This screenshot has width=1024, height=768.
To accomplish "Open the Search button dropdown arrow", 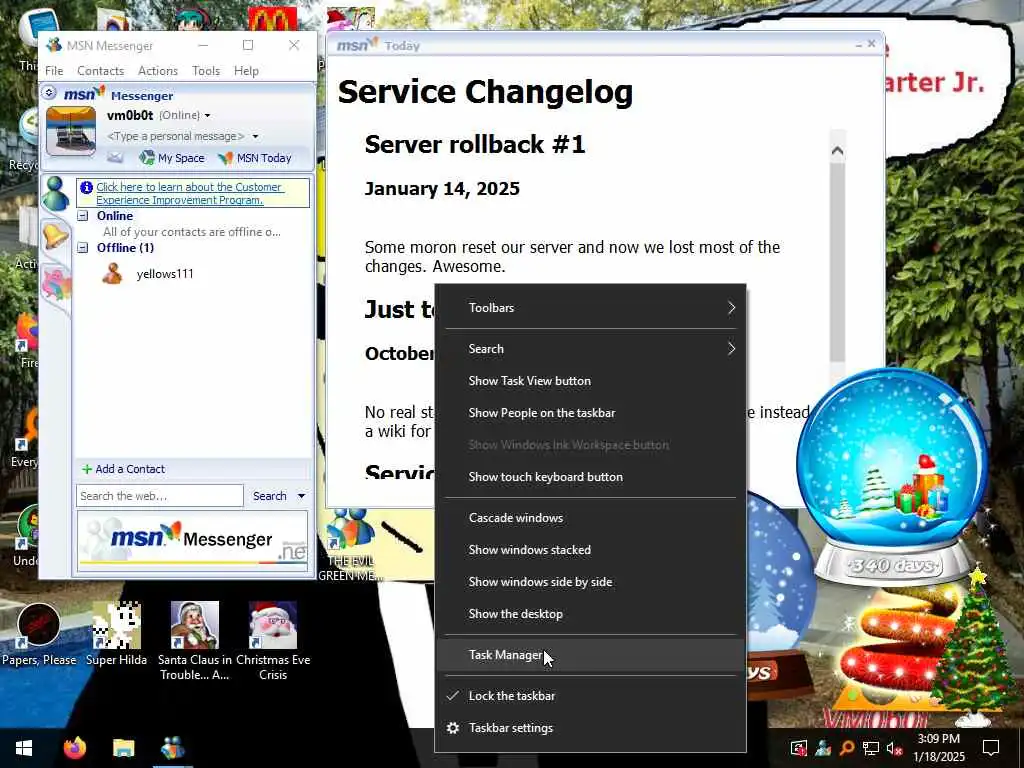I will 302,496.
